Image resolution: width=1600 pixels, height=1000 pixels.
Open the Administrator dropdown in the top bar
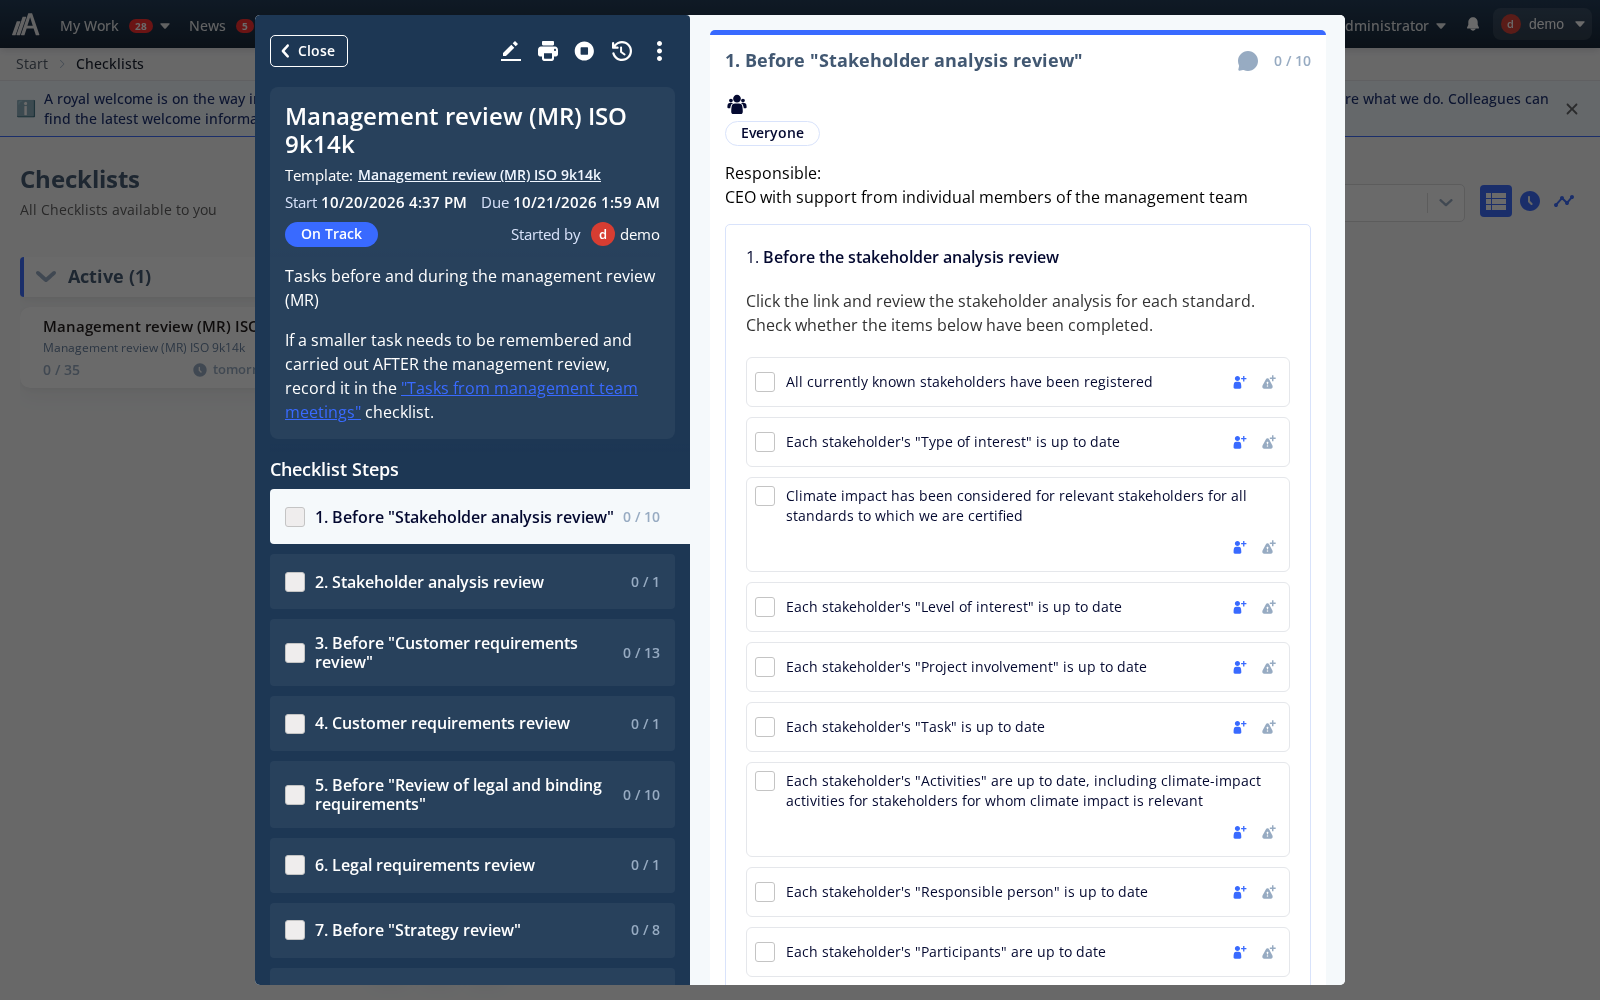point(1395,26)
